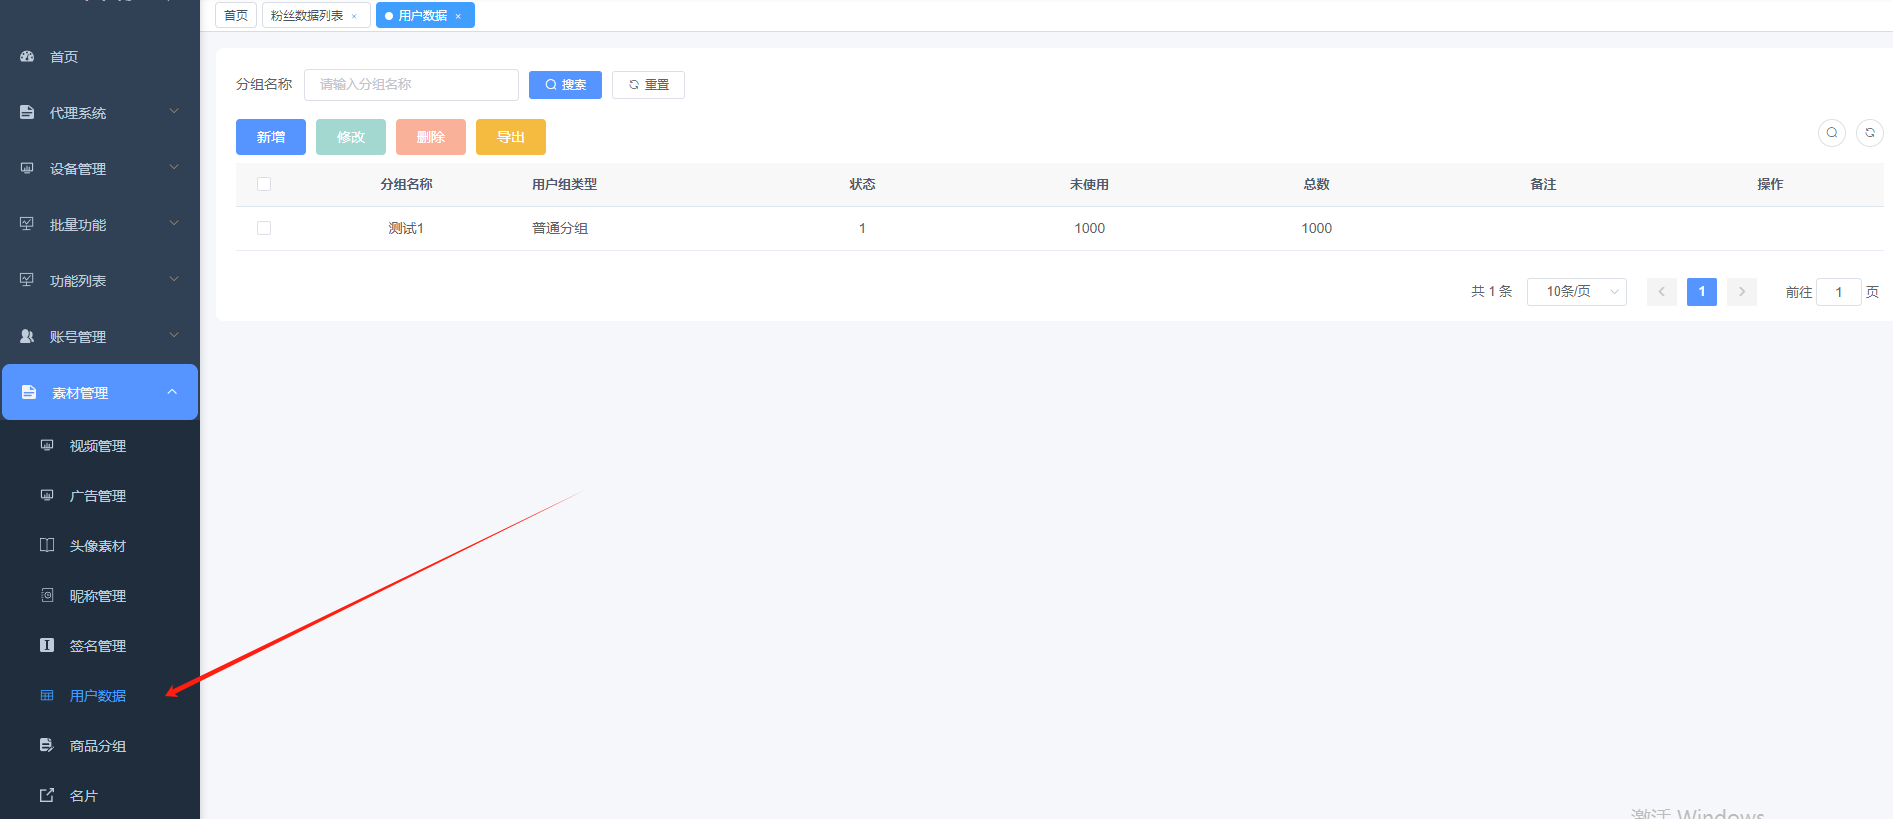Select page 1 in pagination
The height and width of the screenshot is (819, 1893).
tap(1702, 292)
